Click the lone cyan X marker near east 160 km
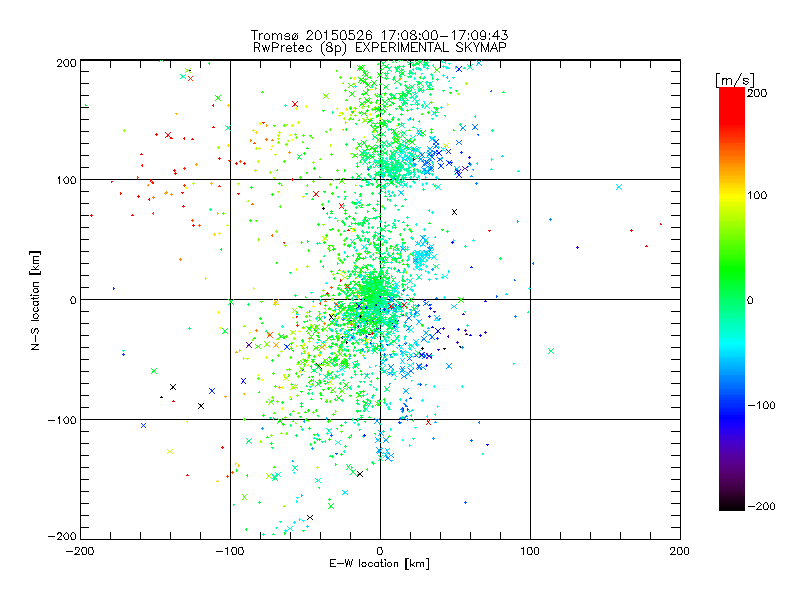The height and width of the screenshot is (600, 800). [619, 187]
